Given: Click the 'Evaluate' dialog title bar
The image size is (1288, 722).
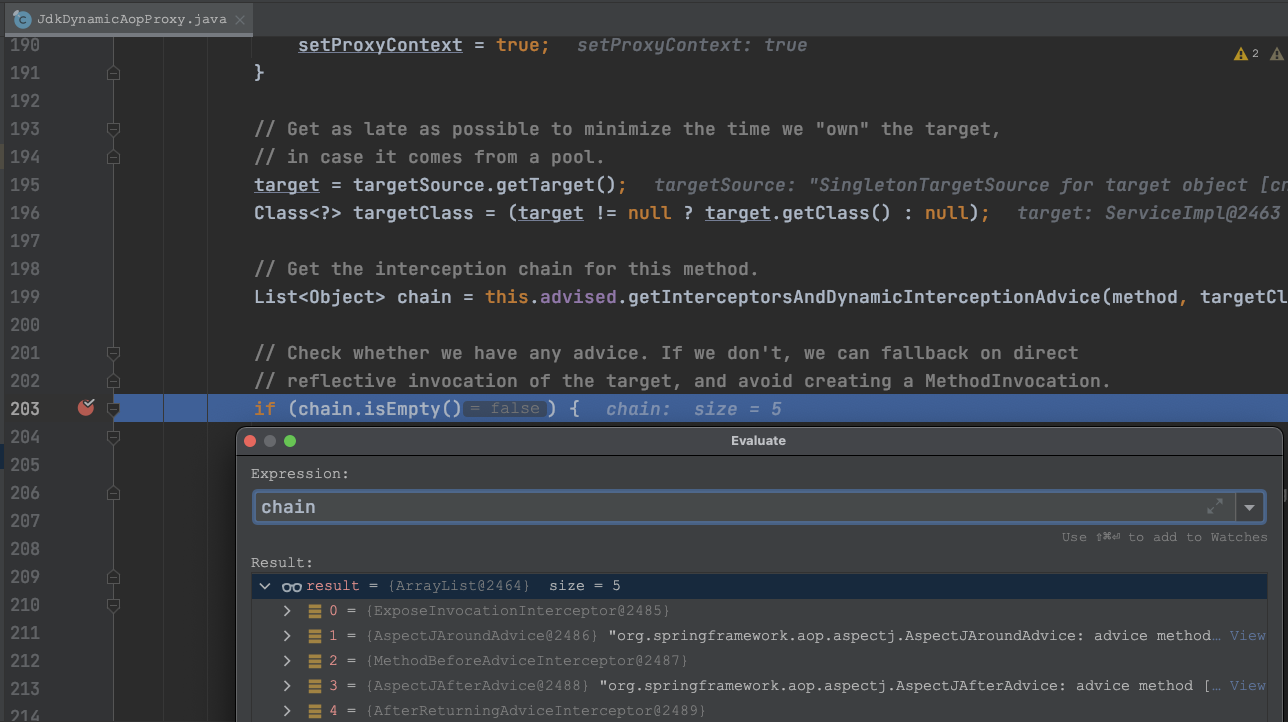Looking at the screenshot, I should tap(759, 440).
